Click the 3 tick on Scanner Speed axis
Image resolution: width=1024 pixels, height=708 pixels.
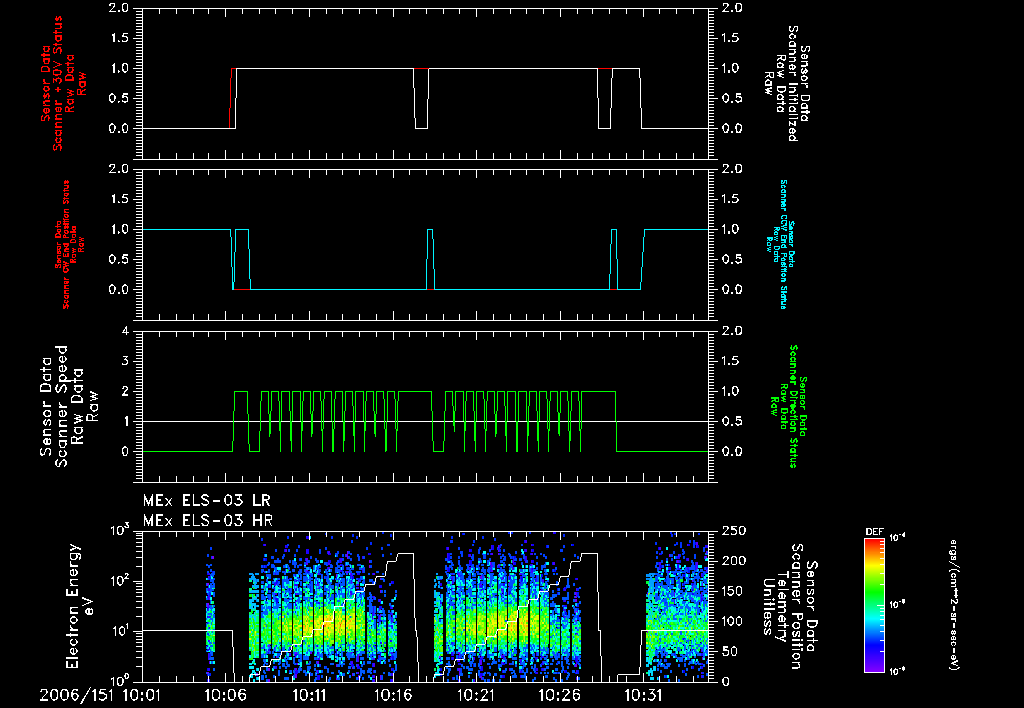click(125, 361)
